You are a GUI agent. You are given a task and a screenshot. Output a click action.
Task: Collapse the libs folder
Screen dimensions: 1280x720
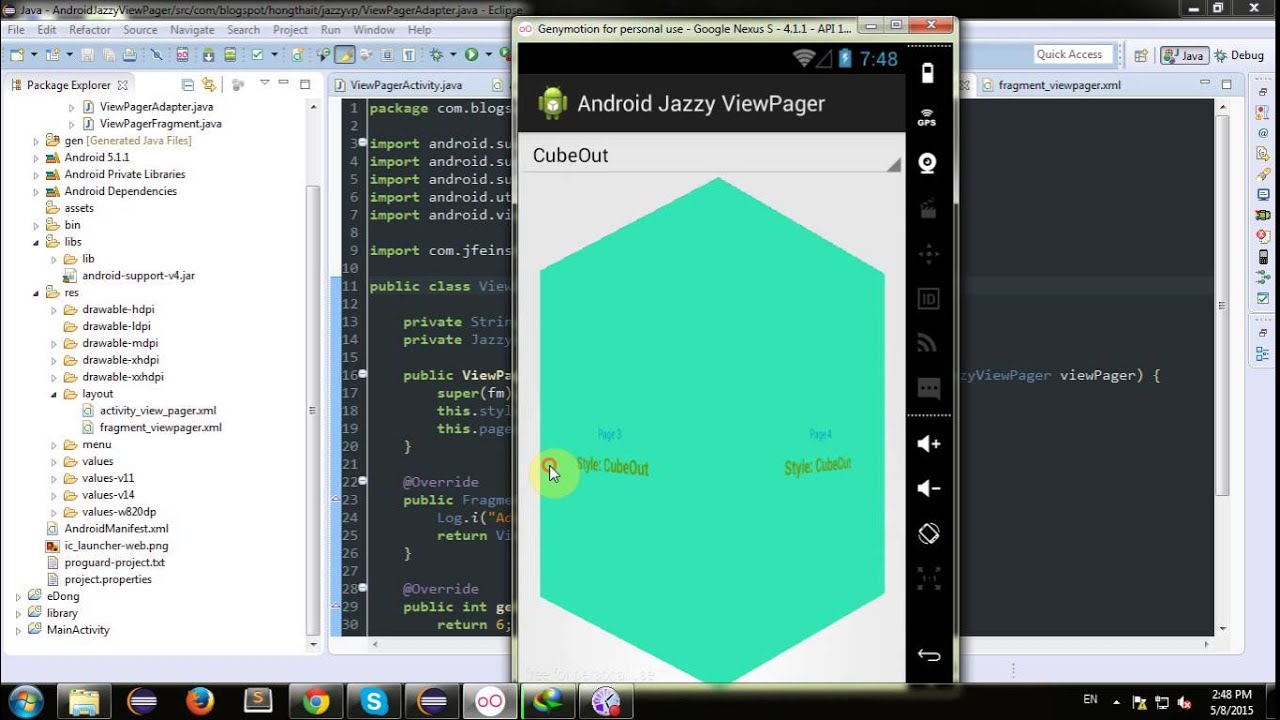coord(37,242)
